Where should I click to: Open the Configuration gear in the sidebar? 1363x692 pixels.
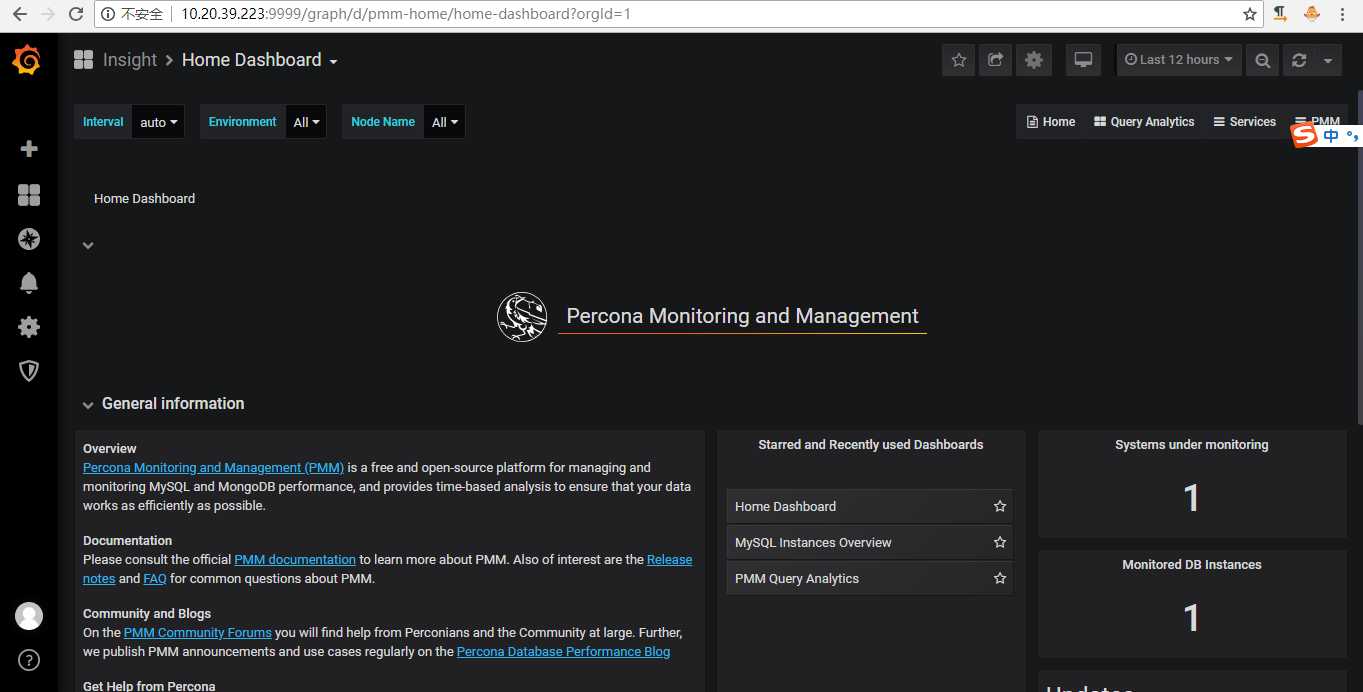(x=29, y=327)
